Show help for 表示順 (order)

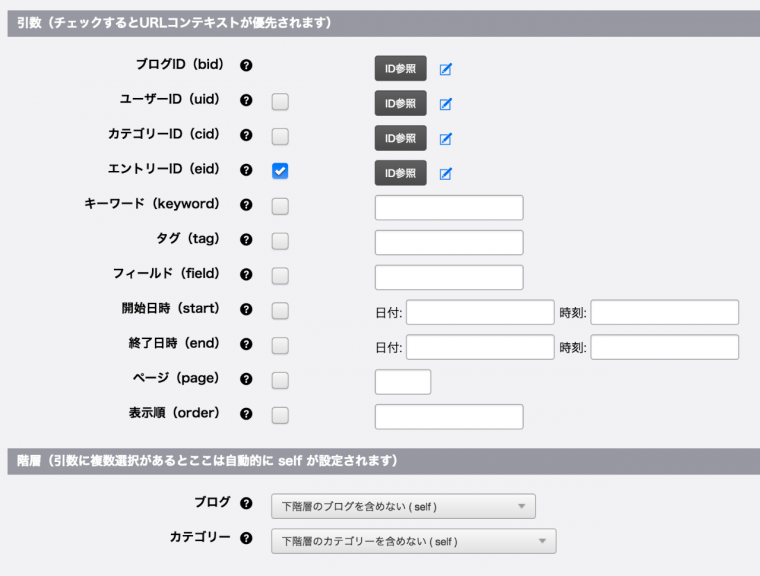pyautogui.click(x=246, y=414)
